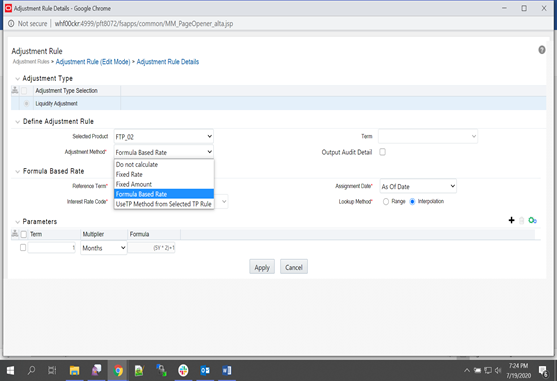Image resolution: width=557 pixels, height=381 pixels.
Task: Click the hierarchy icon in Parameters table header
Action: click(15, 234)
